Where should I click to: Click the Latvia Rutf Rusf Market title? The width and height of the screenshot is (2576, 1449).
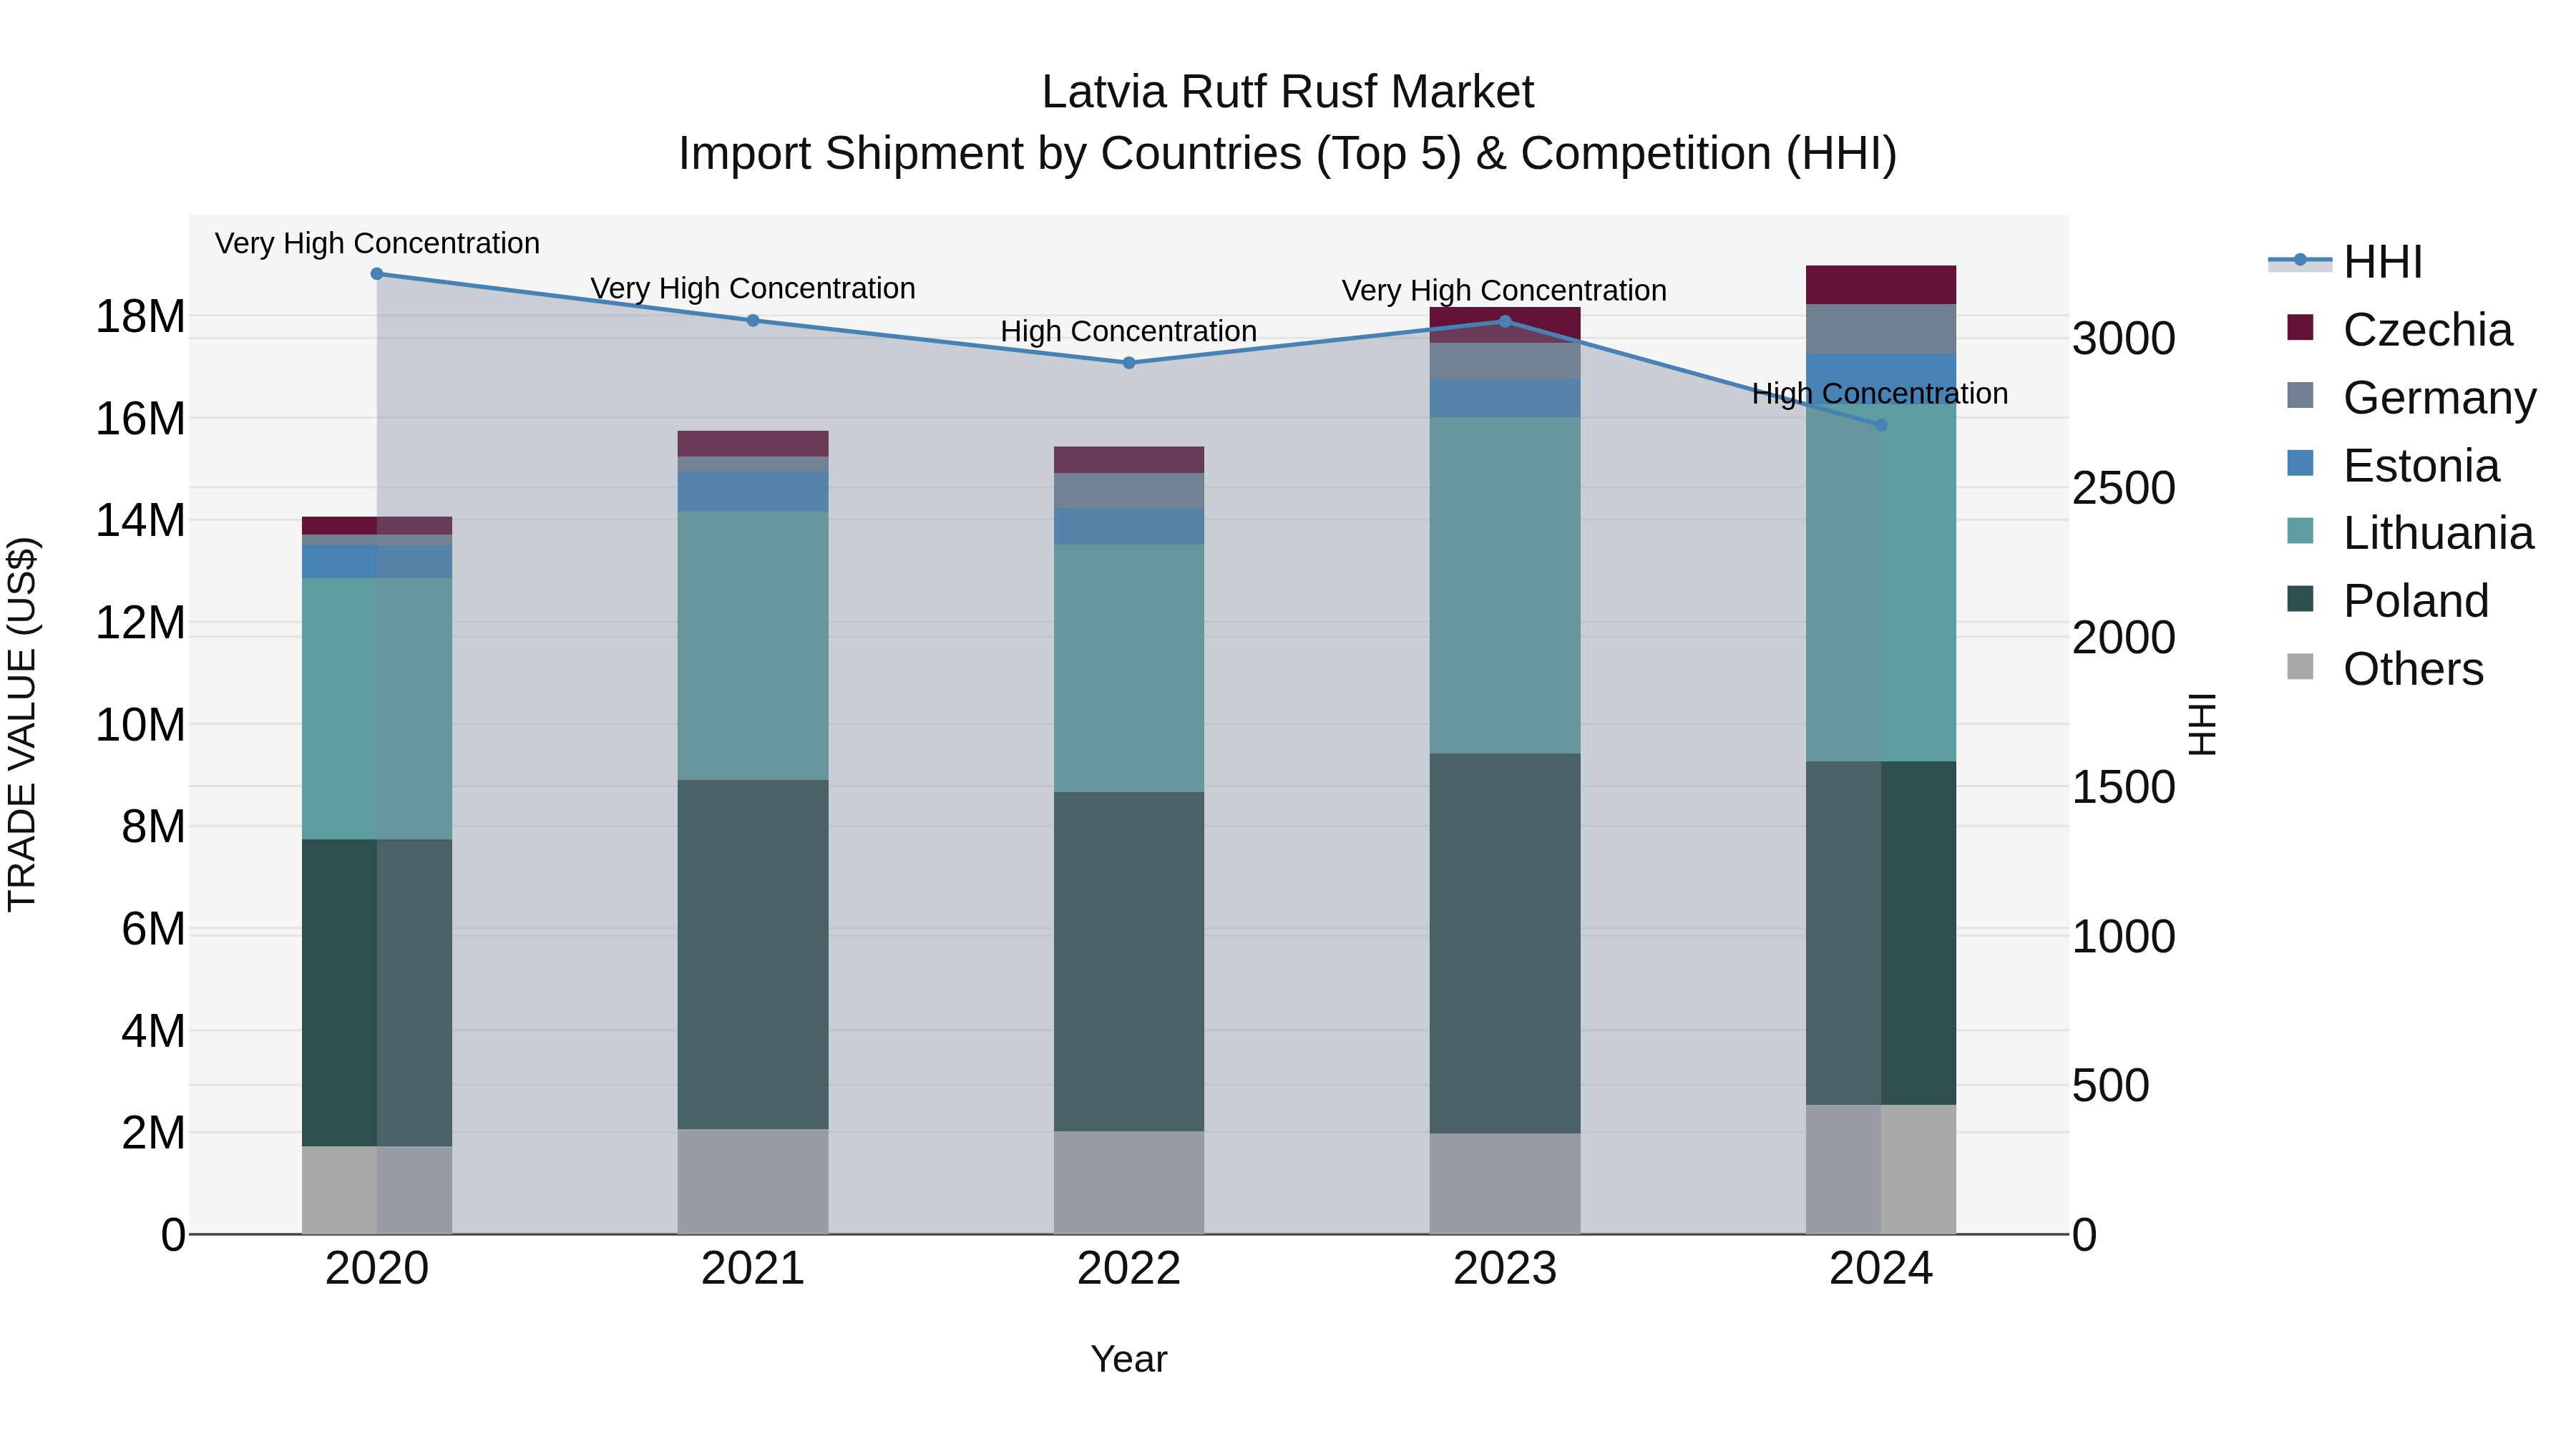click(x=1288, y=92)
